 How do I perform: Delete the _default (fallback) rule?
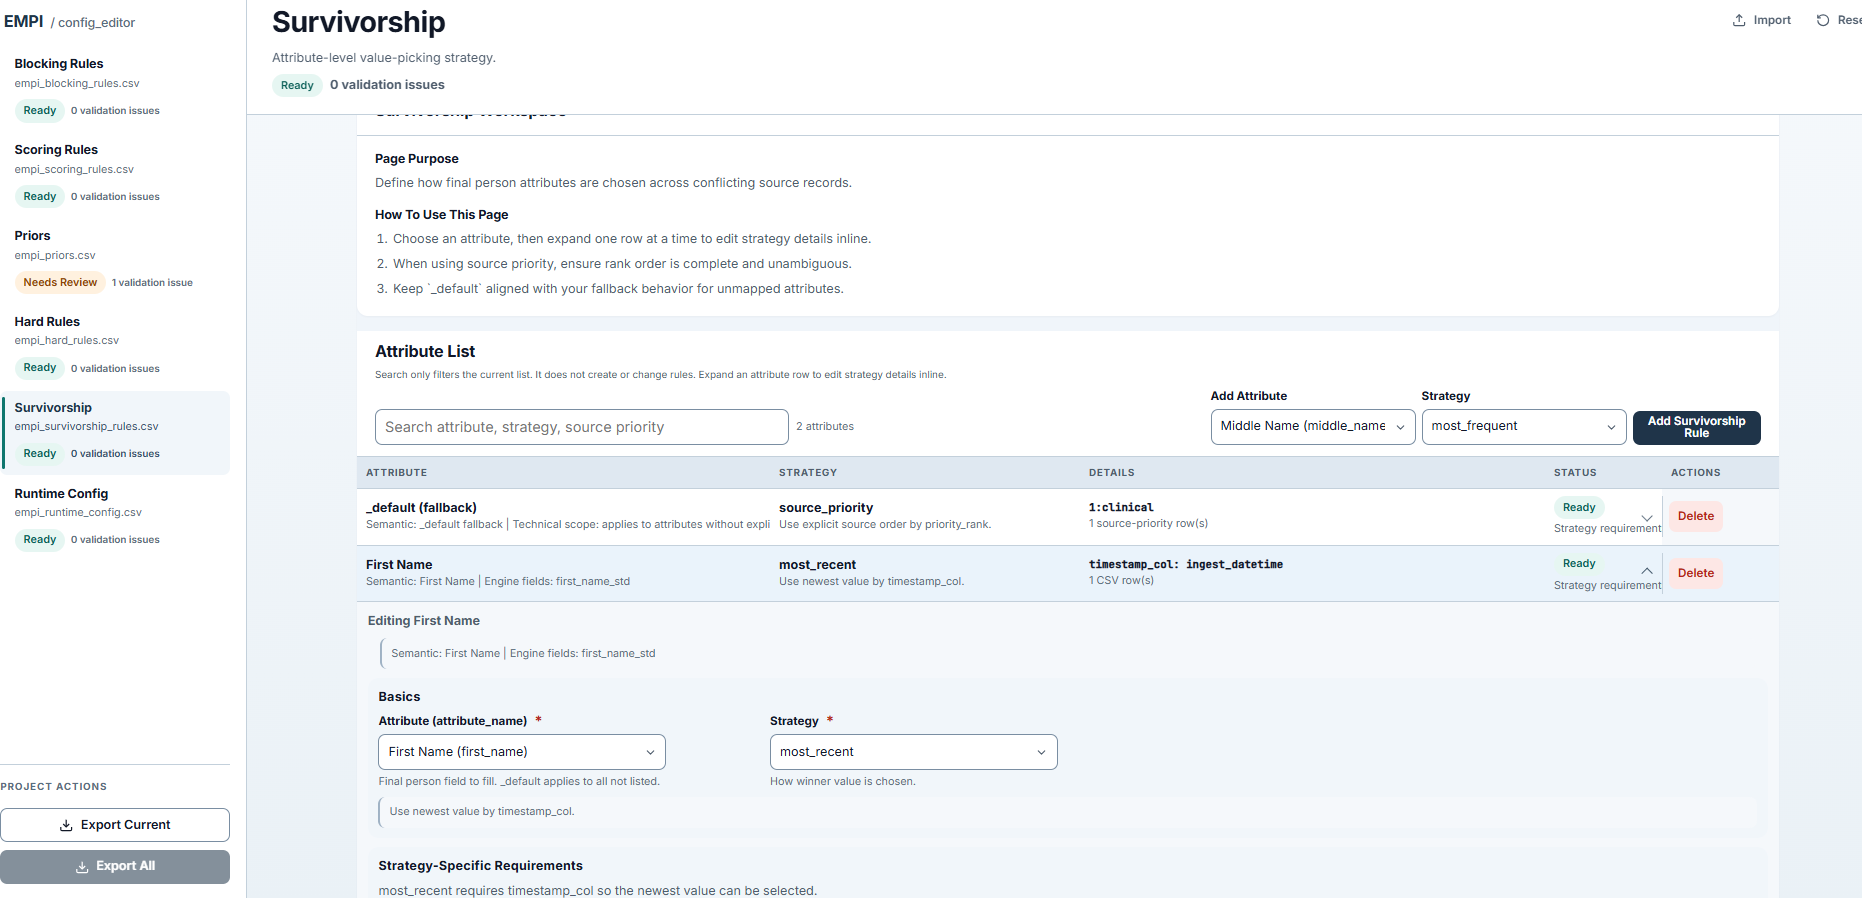1695,516
